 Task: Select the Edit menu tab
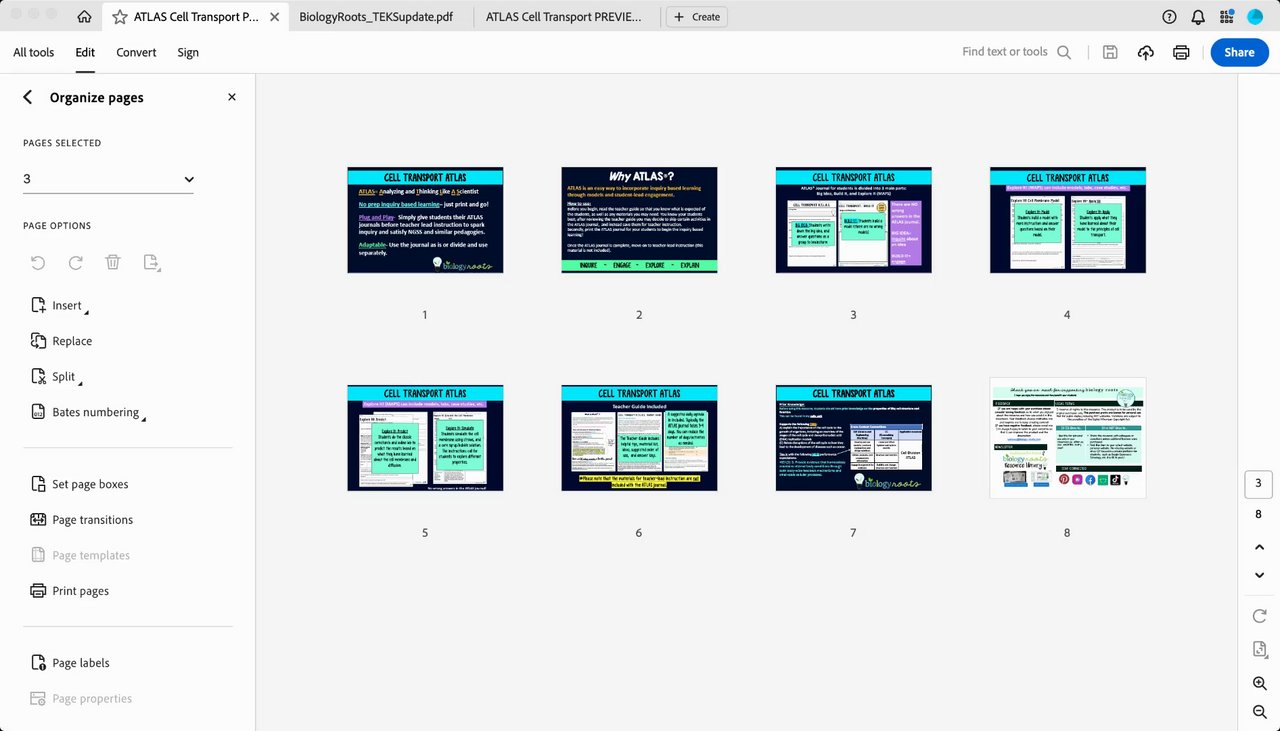click(x=85, y=52)
